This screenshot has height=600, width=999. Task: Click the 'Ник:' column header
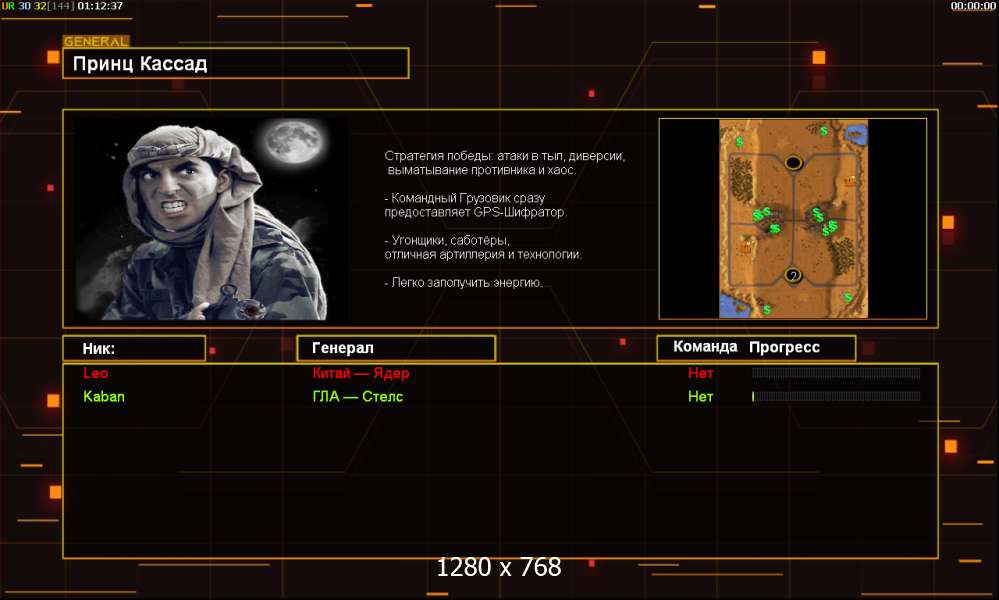[x=134, y=348]
